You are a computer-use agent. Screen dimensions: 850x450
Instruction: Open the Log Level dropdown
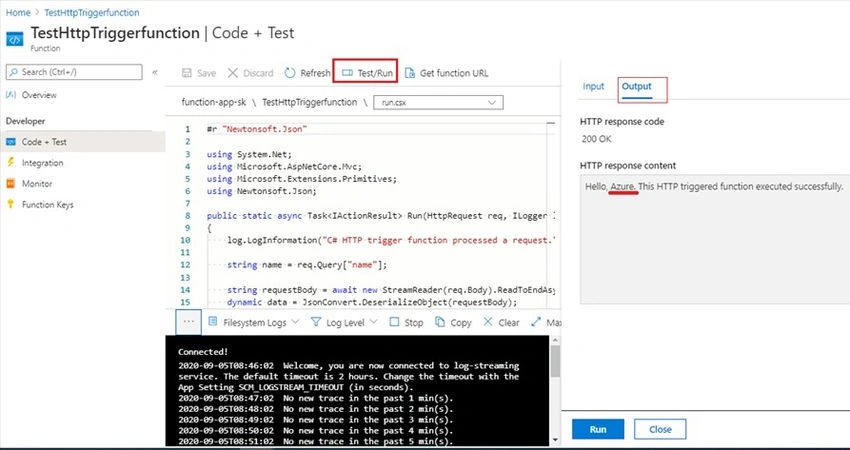pos(344,323)
